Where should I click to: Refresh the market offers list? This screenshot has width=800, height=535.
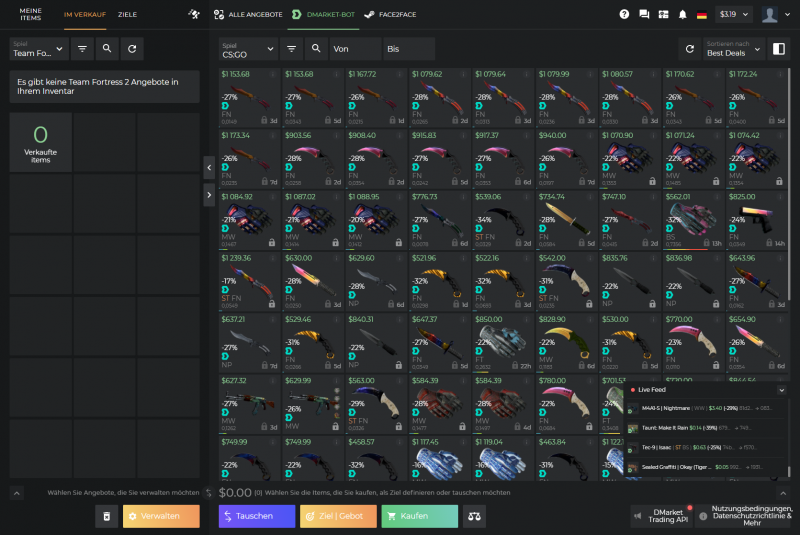click(x=690, y=49)
